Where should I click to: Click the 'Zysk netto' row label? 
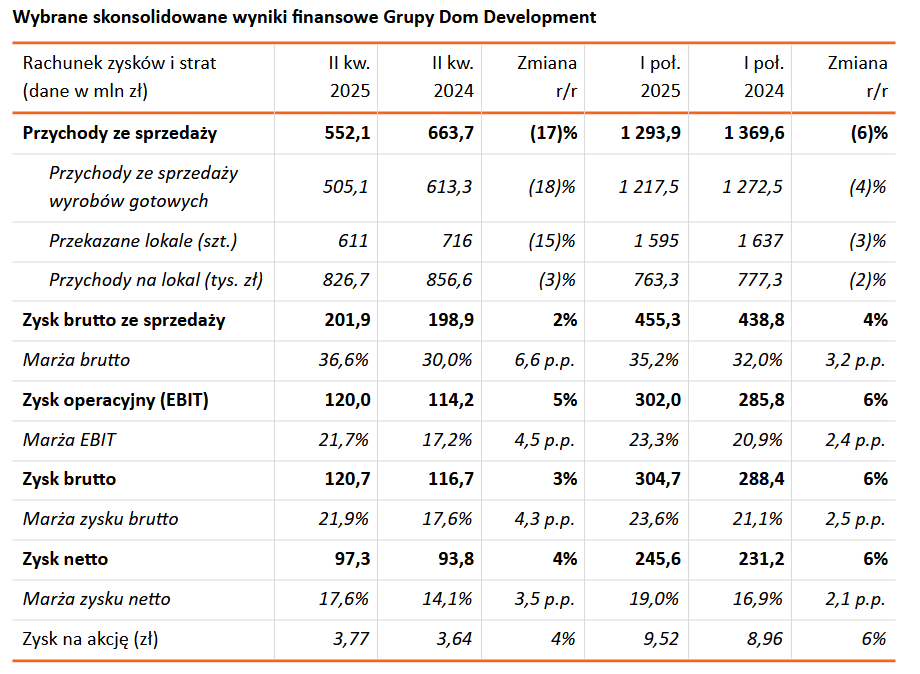(65, 559)
